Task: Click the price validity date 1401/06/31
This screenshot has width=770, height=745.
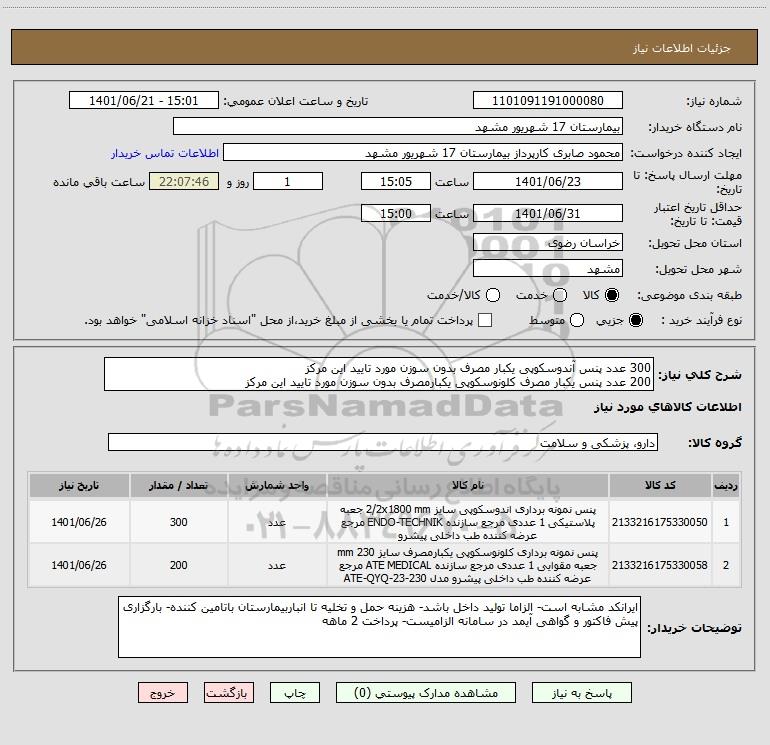Action: coord(548,213)
